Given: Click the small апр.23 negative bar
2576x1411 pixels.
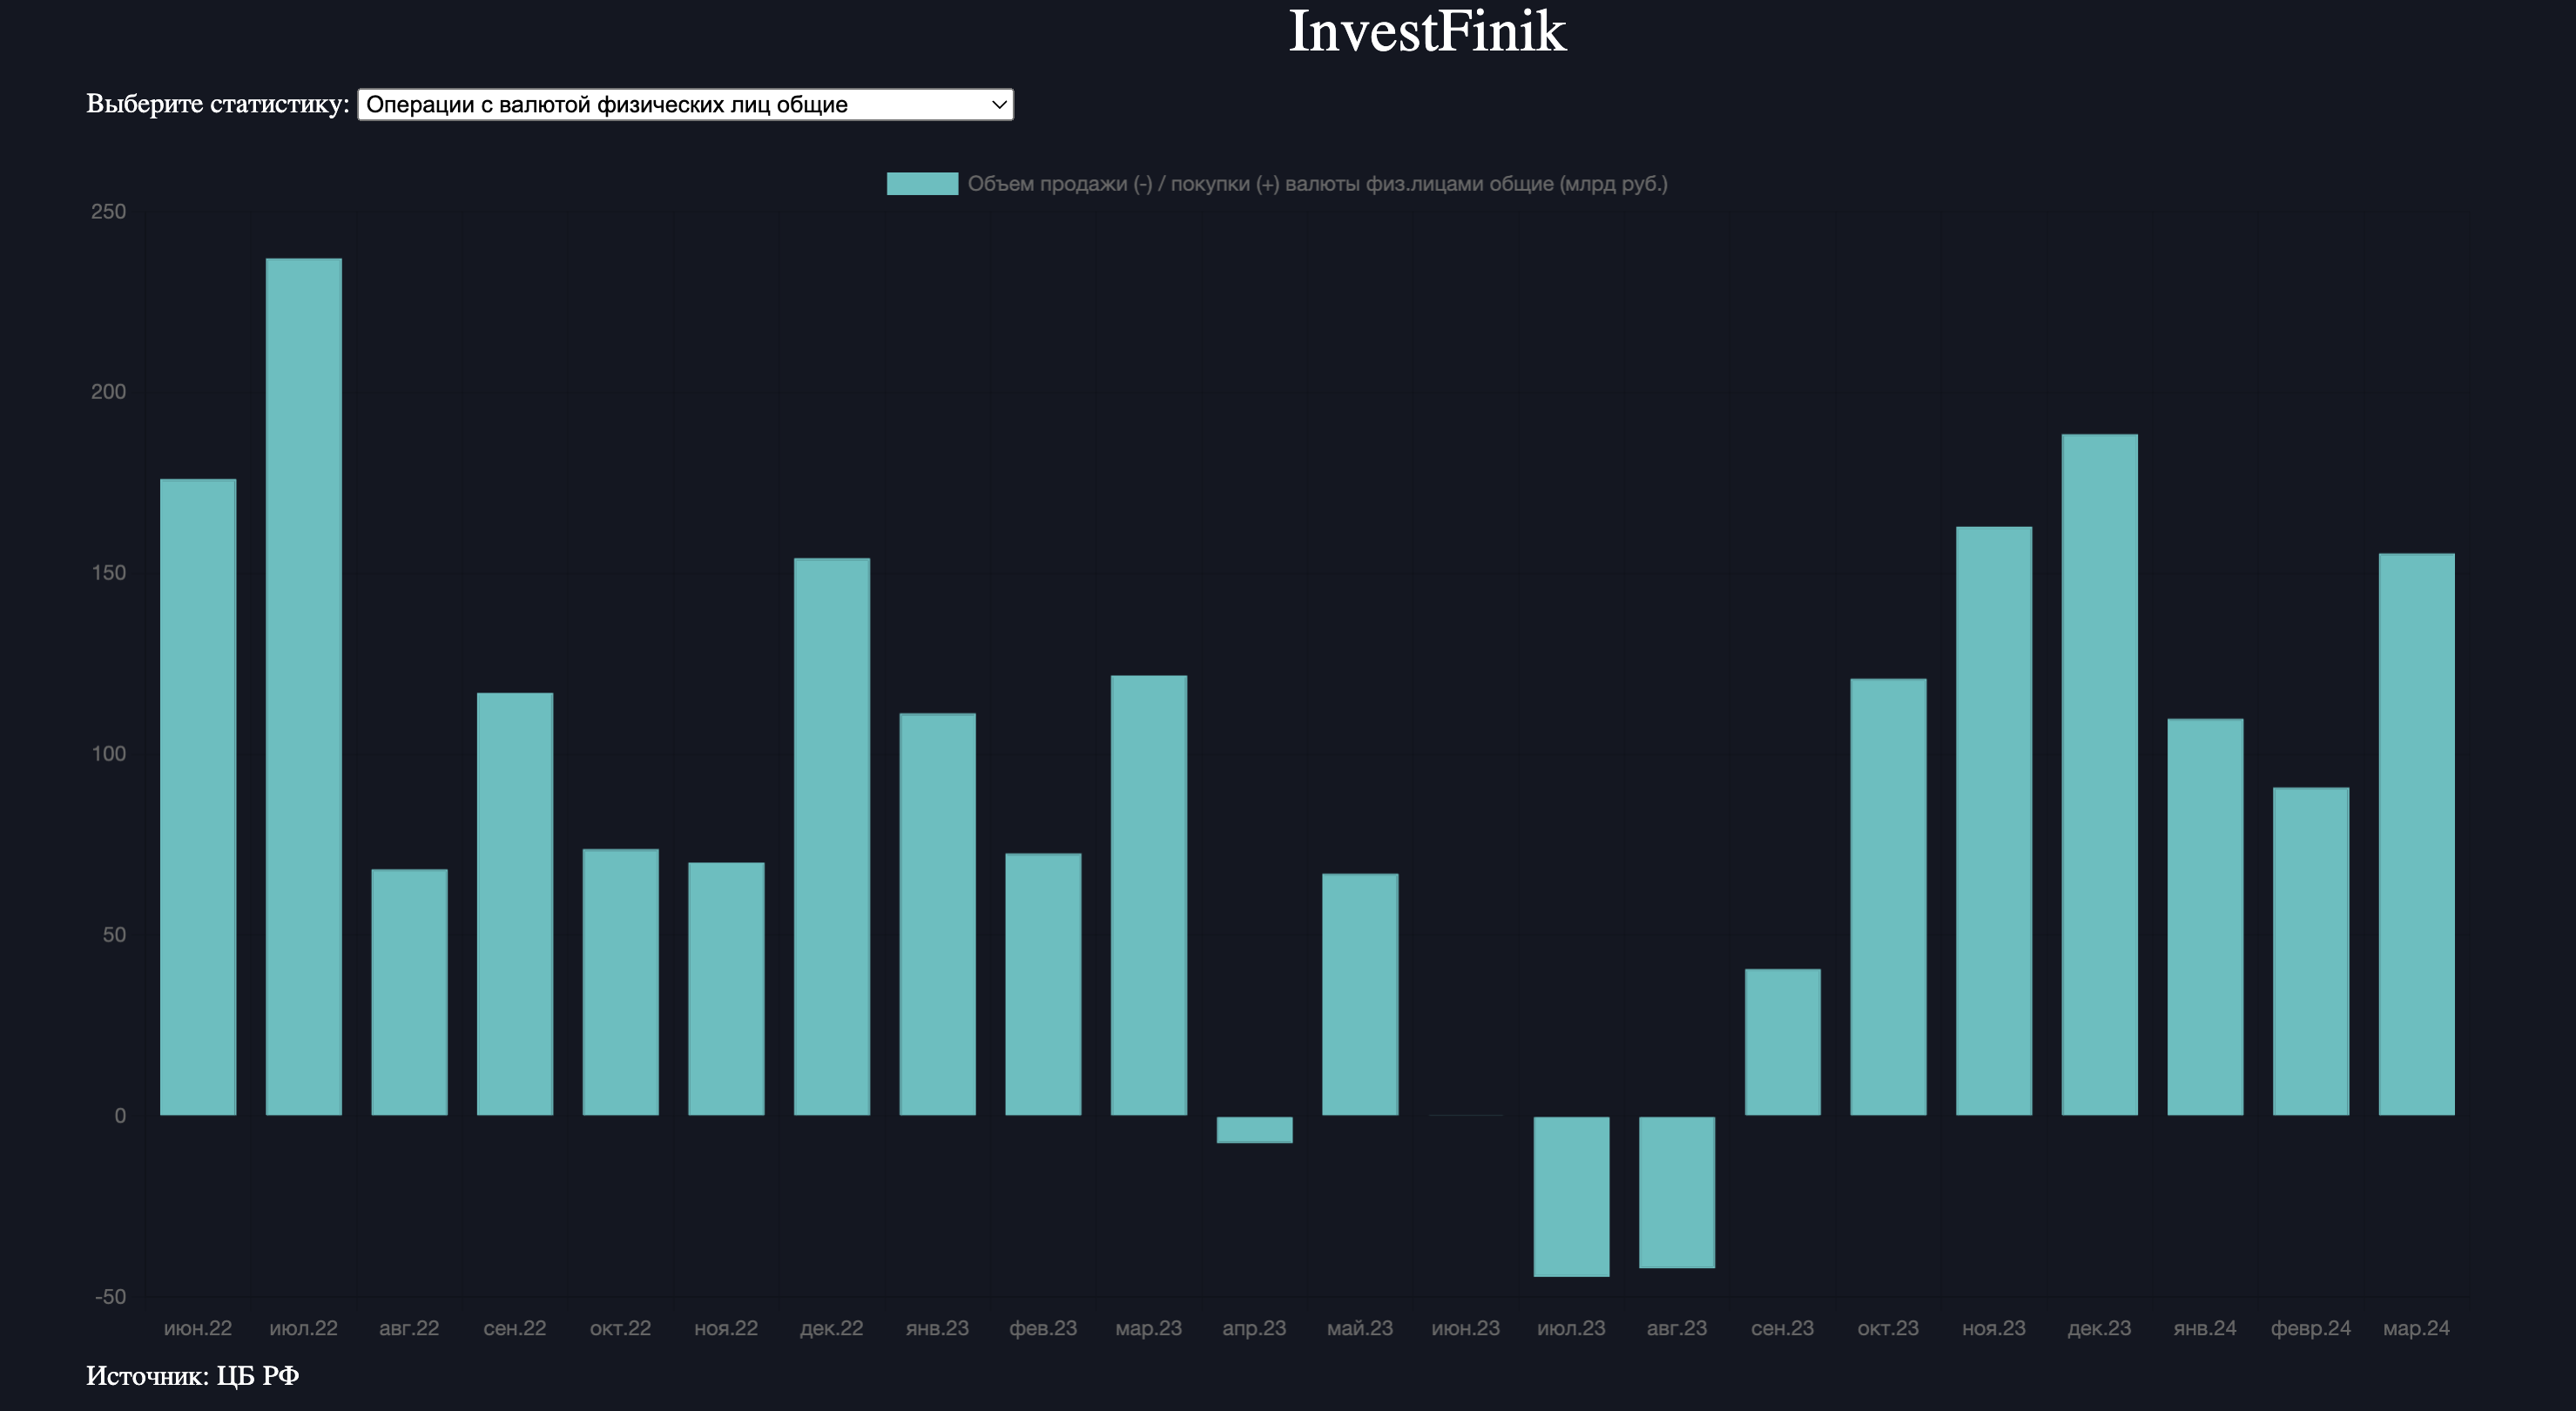Looking at the screenshot, I should point(1254,1129).
